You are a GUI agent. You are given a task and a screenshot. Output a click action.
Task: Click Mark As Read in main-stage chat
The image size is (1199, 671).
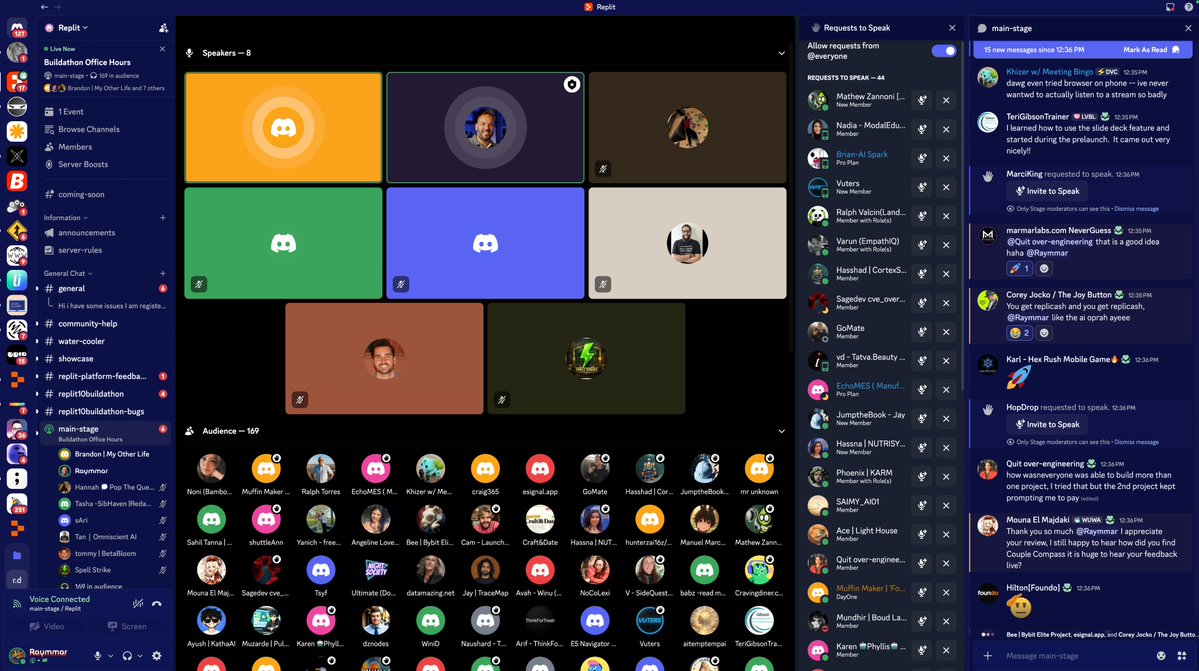[1151, 50]
